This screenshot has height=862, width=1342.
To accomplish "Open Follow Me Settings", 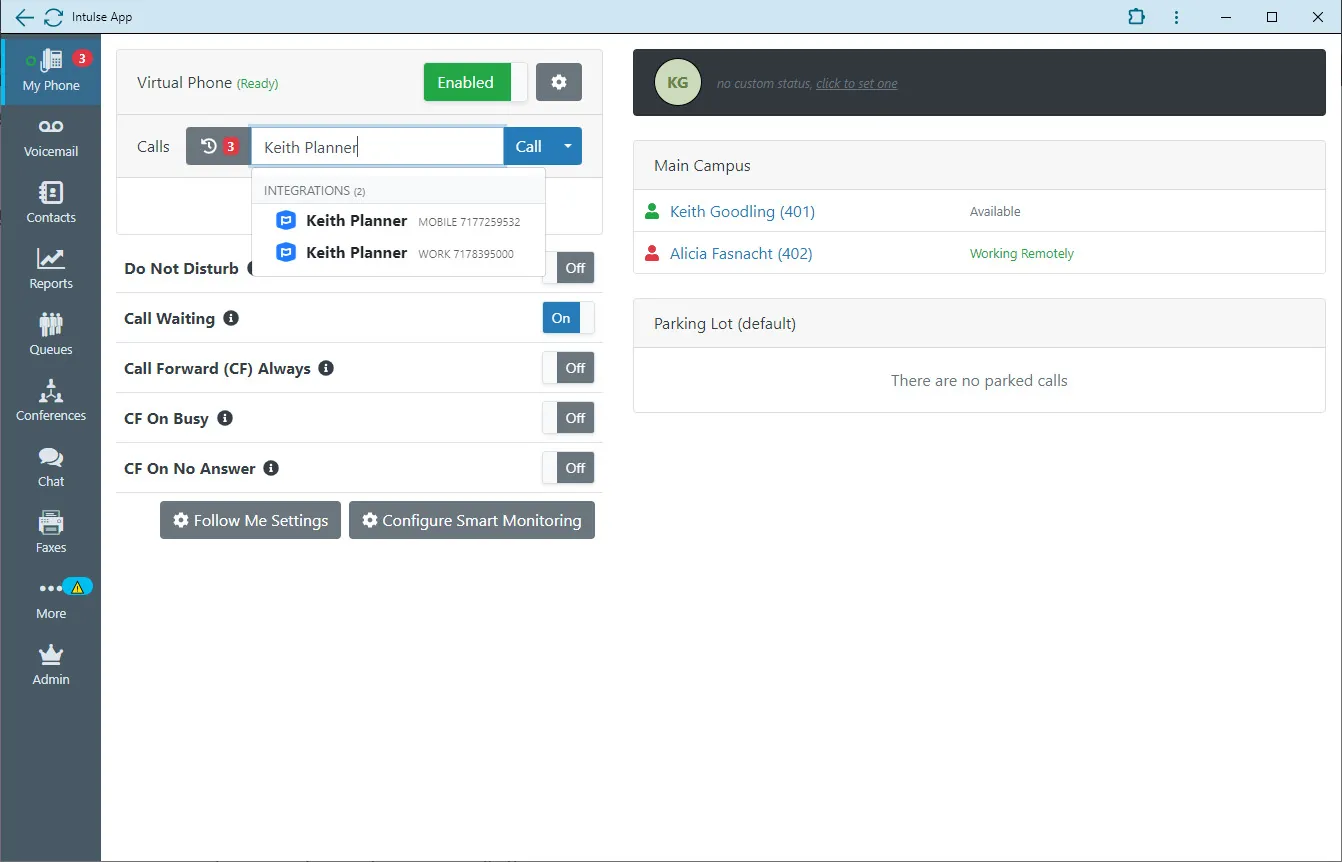I will [249, 520].
